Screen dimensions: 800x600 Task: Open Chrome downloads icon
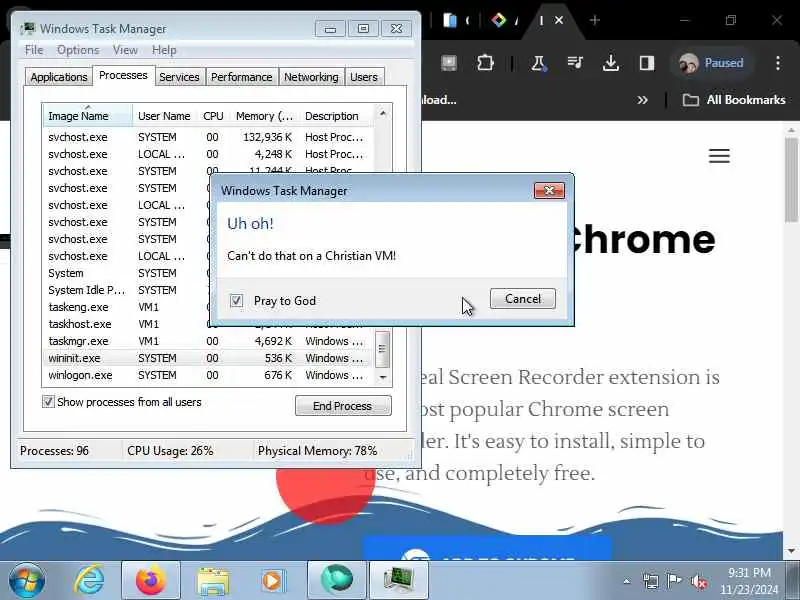tap(611, 63)
